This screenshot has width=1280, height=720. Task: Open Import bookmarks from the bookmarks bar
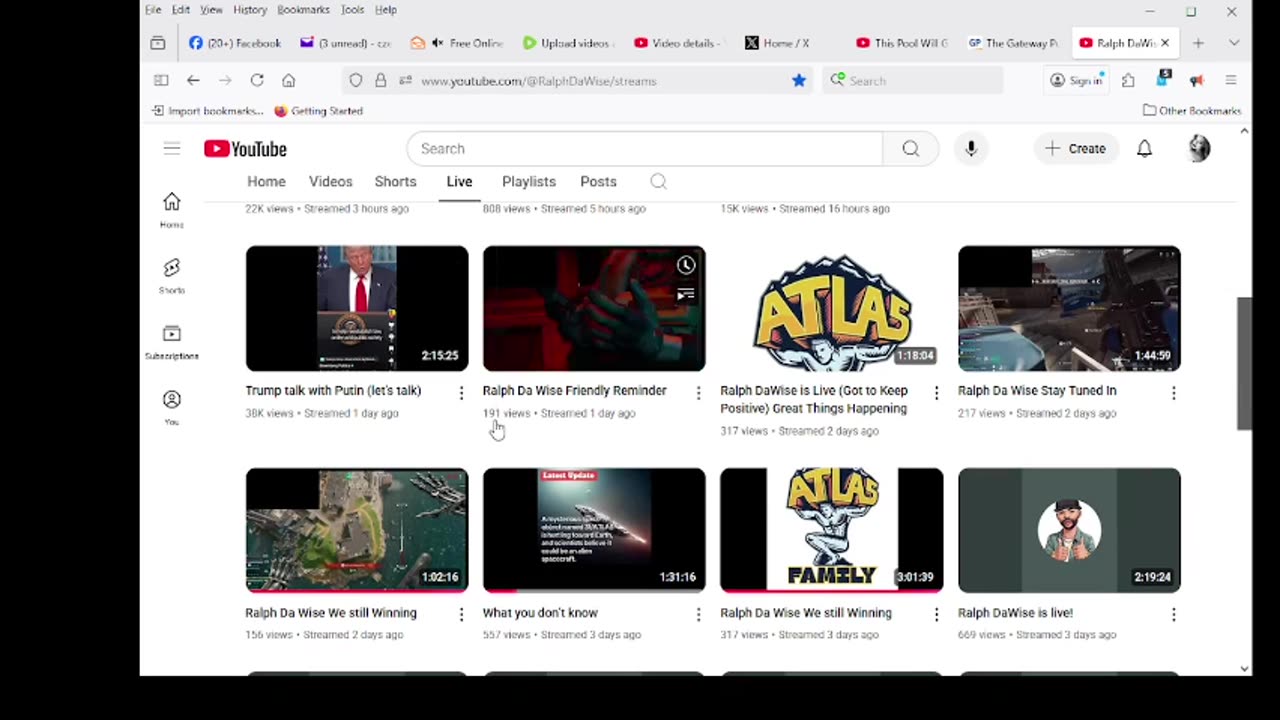coord(208,111)
